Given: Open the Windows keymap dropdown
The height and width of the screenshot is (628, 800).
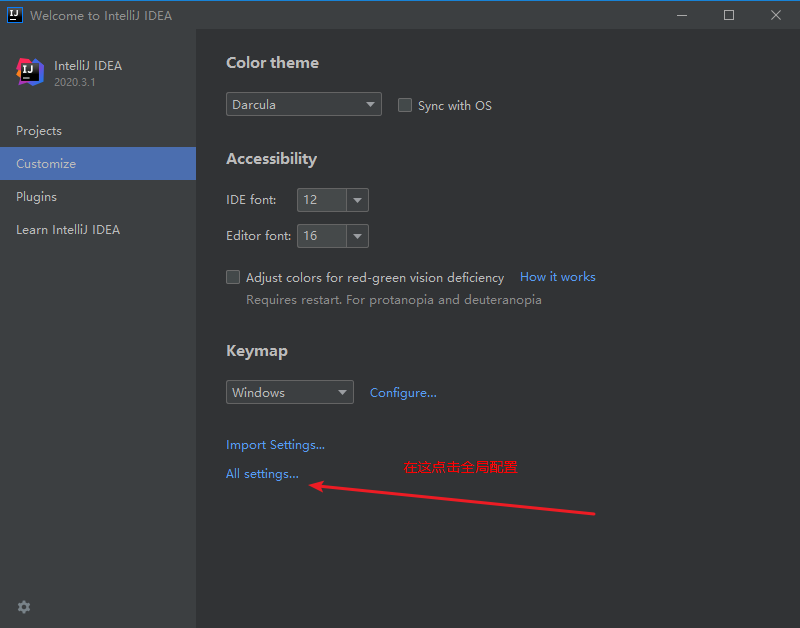Looking at the screenshot, I should (290, 392).
